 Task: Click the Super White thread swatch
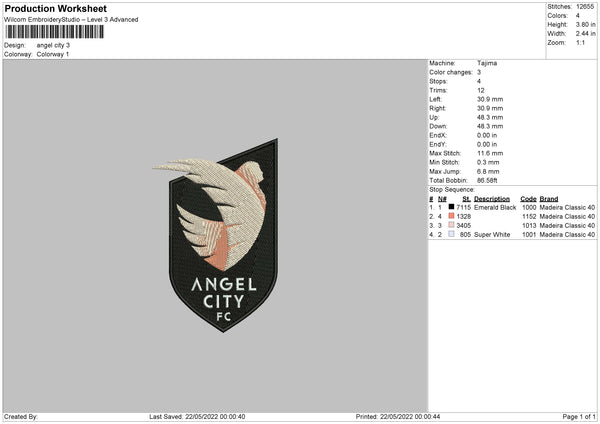[x=451, y=234]
